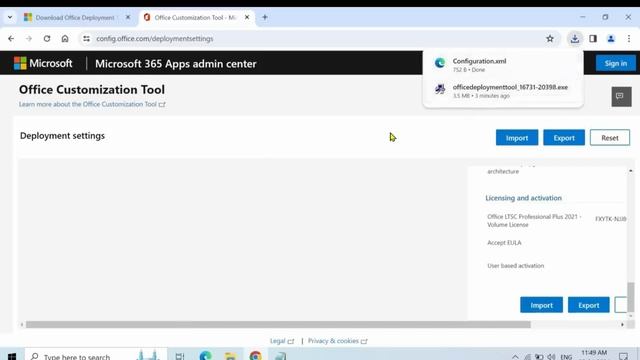Click the Sign in button
The image size is (640, 360).
point(616,63)
